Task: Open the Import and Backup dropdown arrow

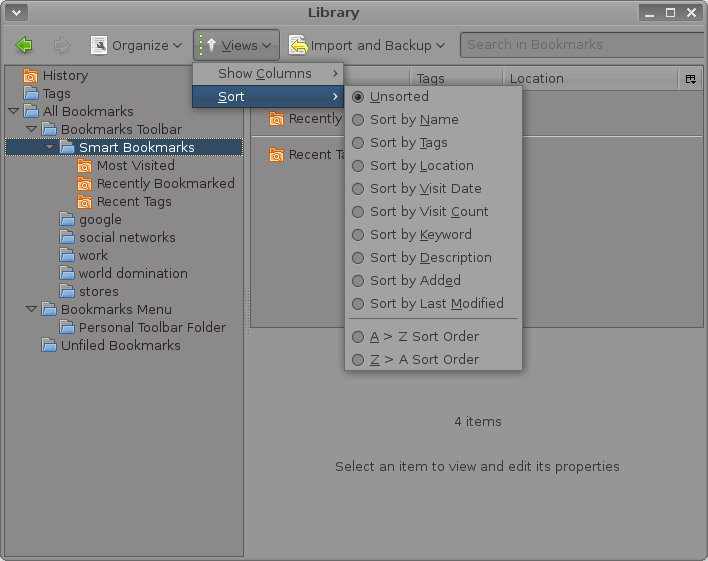Action: (441, 46)
